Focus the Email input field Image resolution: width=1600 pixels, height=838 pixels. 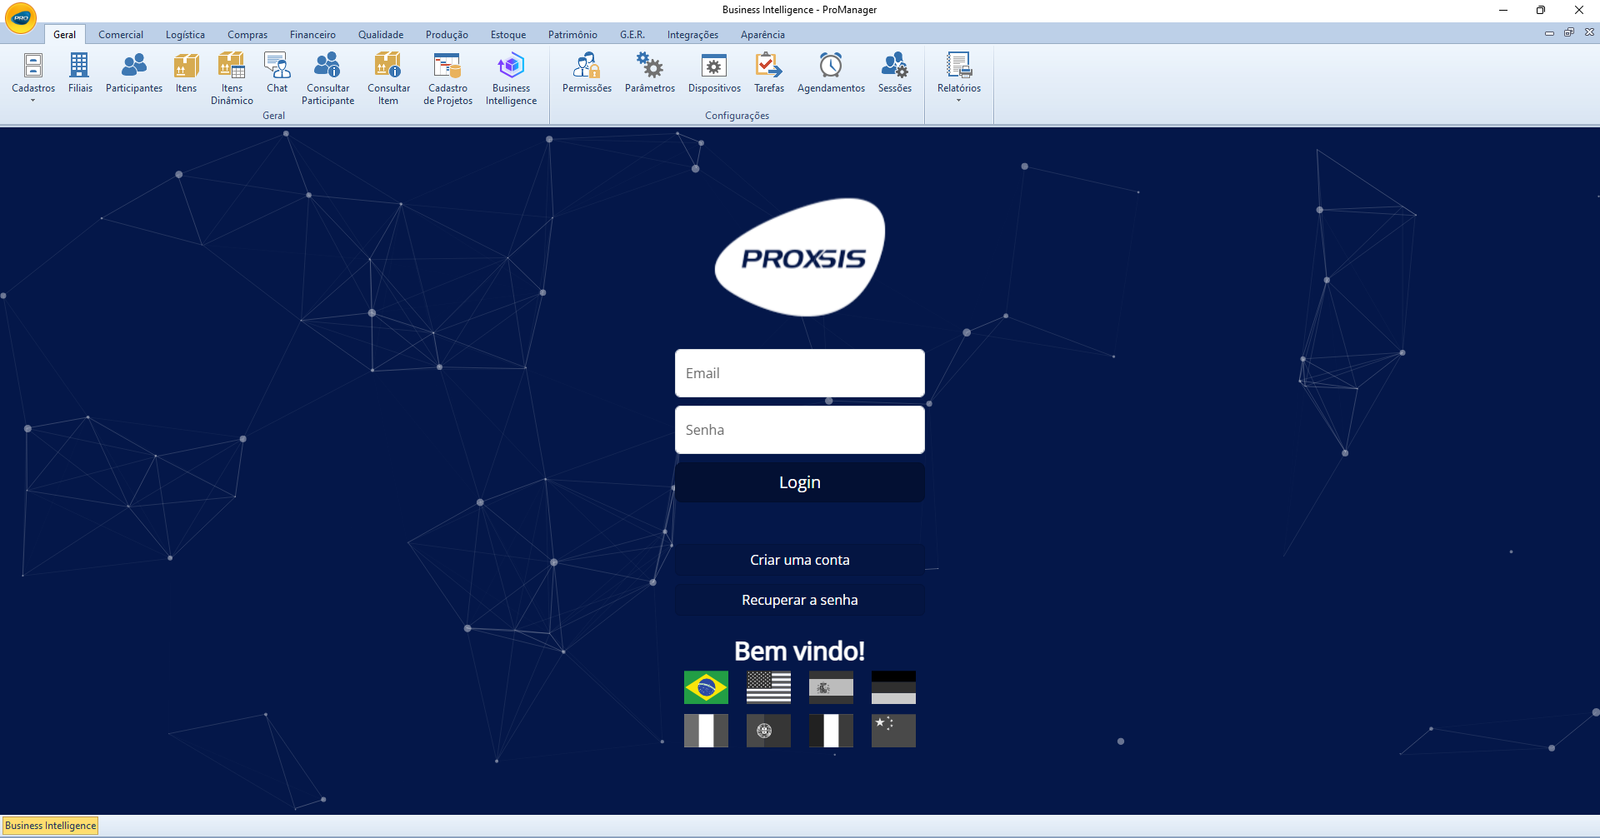(800, 373)
